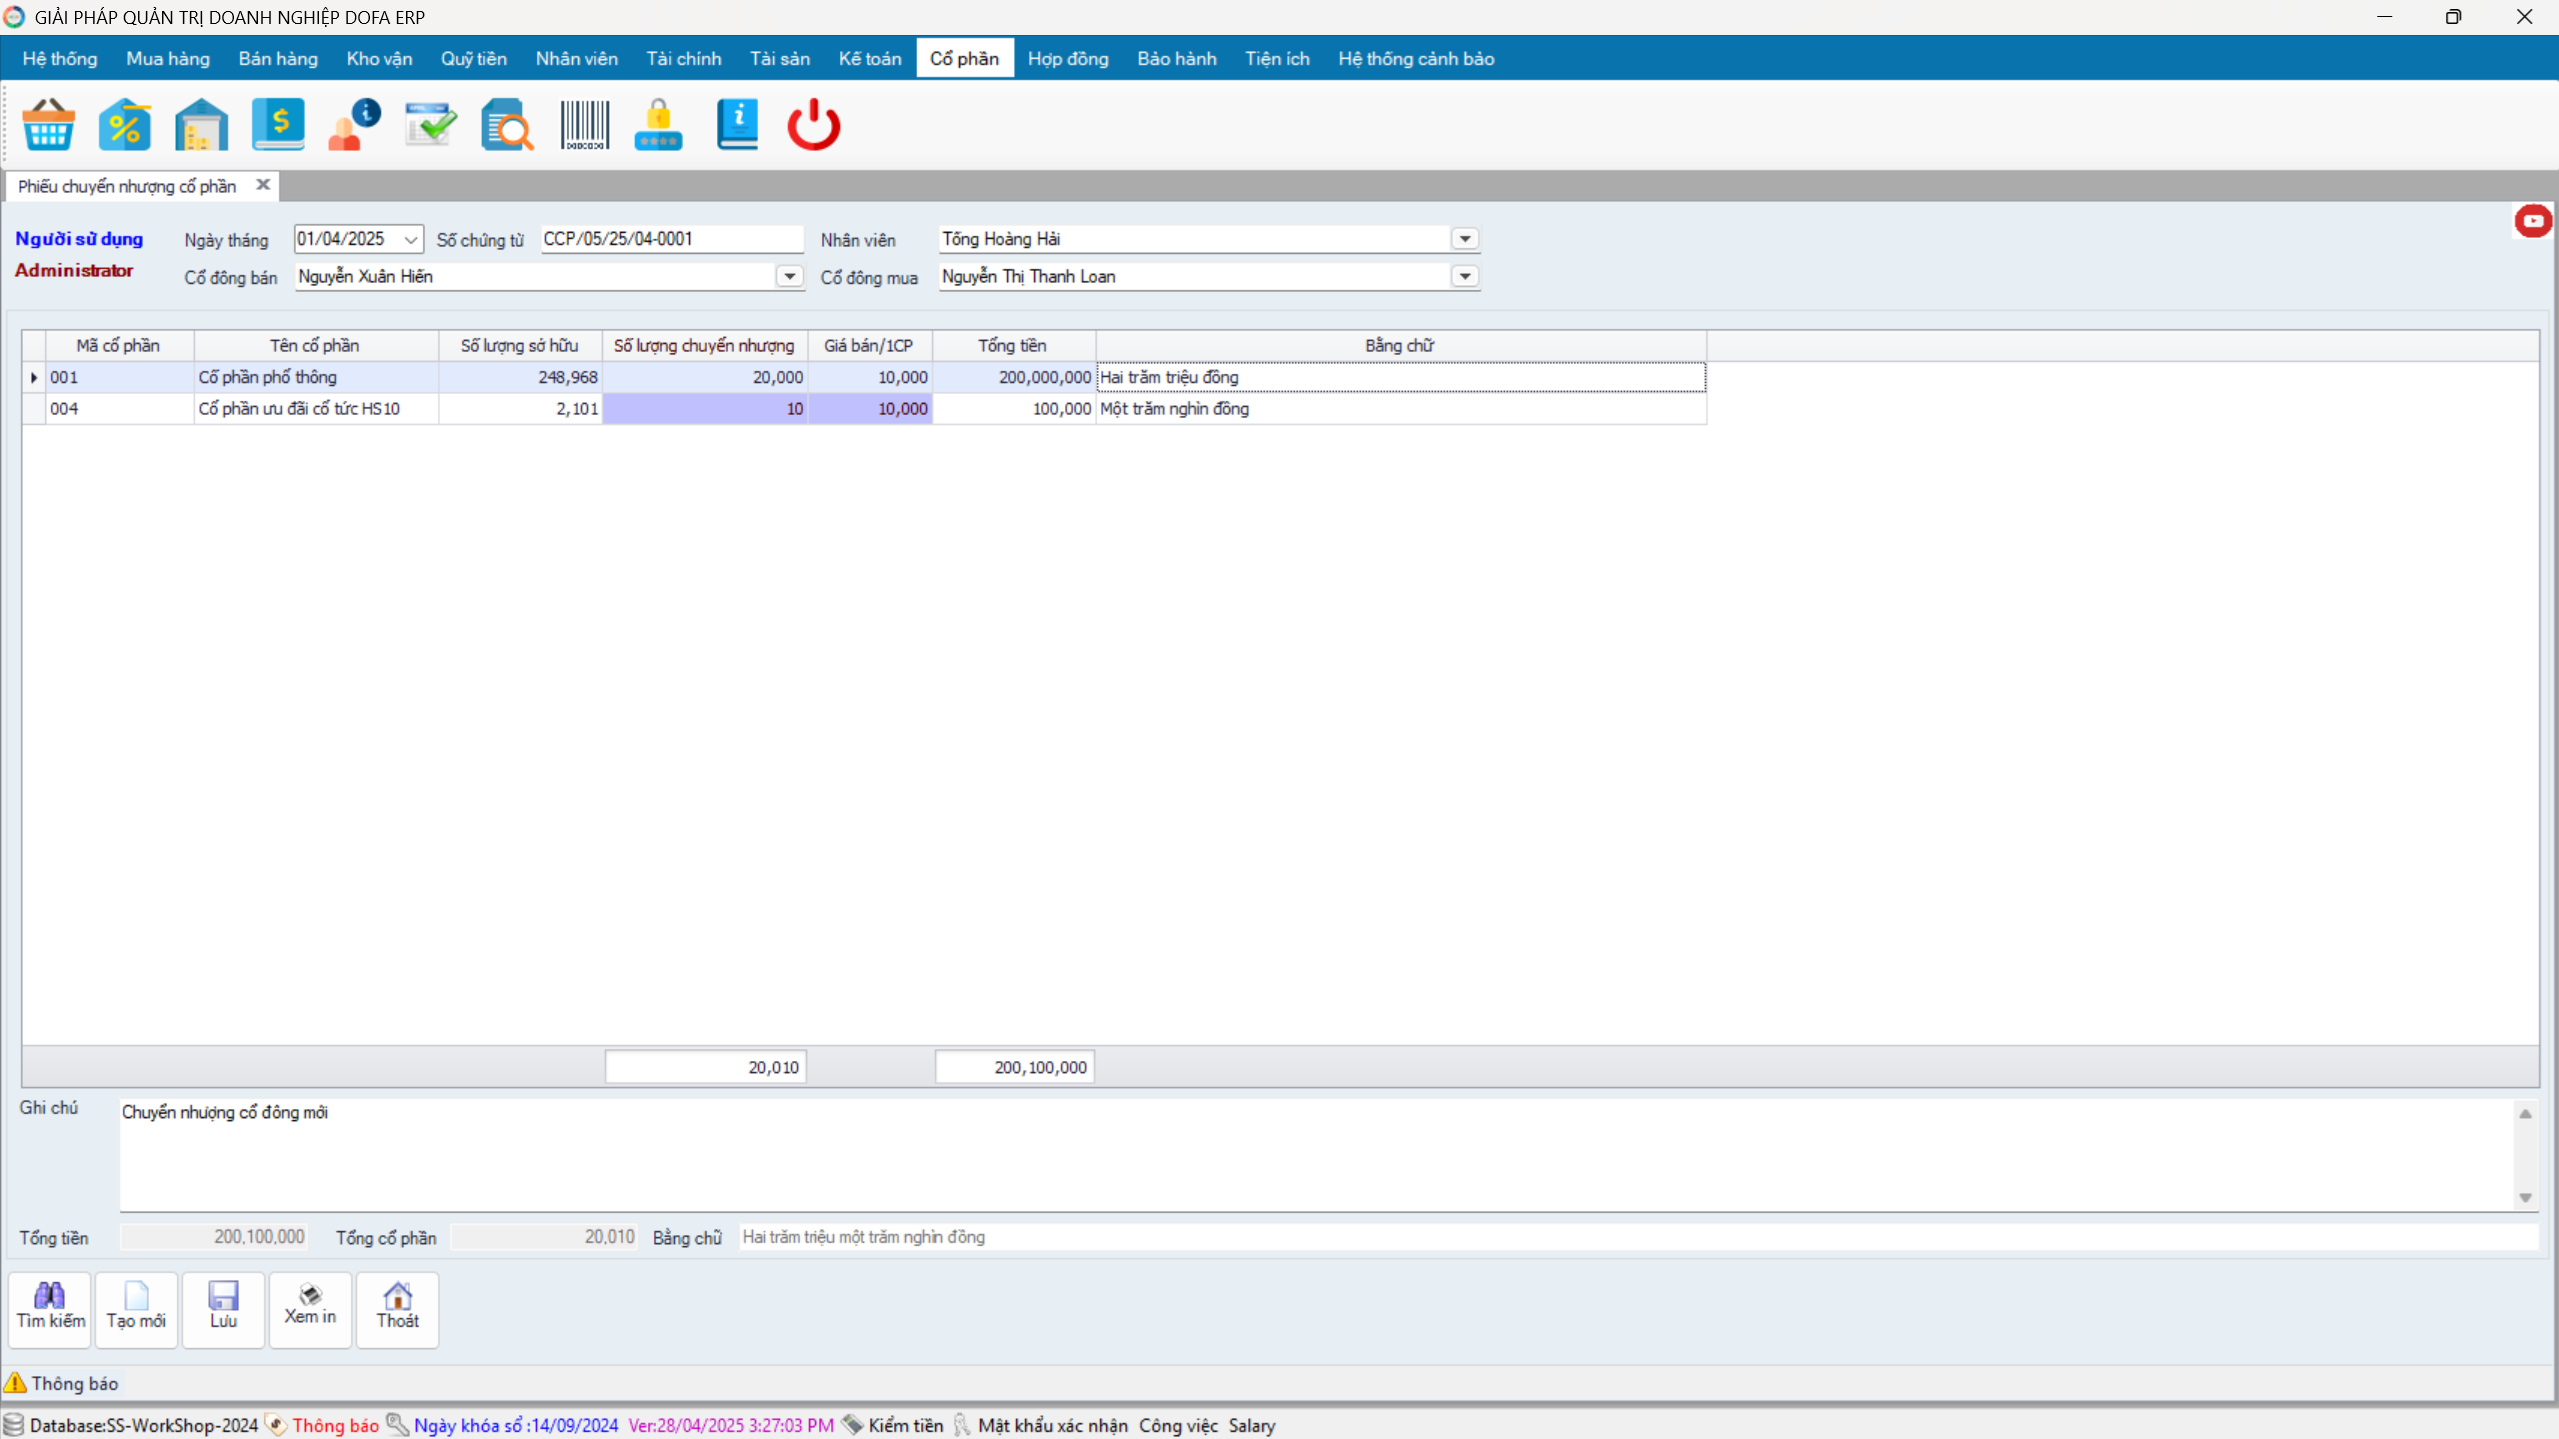Click the Tổng tiền column header
This screenshot has height=1439, width=2559.
click(x=1013, y=345)
